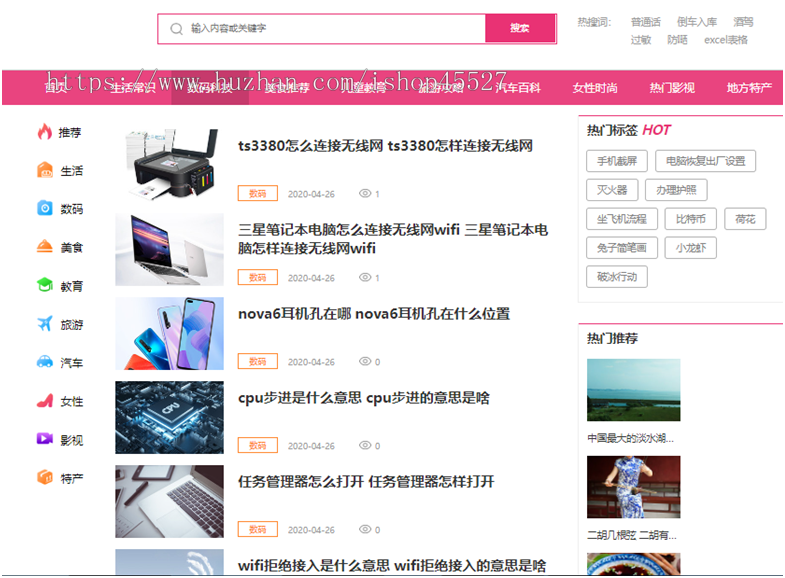This screenshot has height=578, width=785.
Task: Open the article nova6耳机孔在哪
Action: point(374,314)
